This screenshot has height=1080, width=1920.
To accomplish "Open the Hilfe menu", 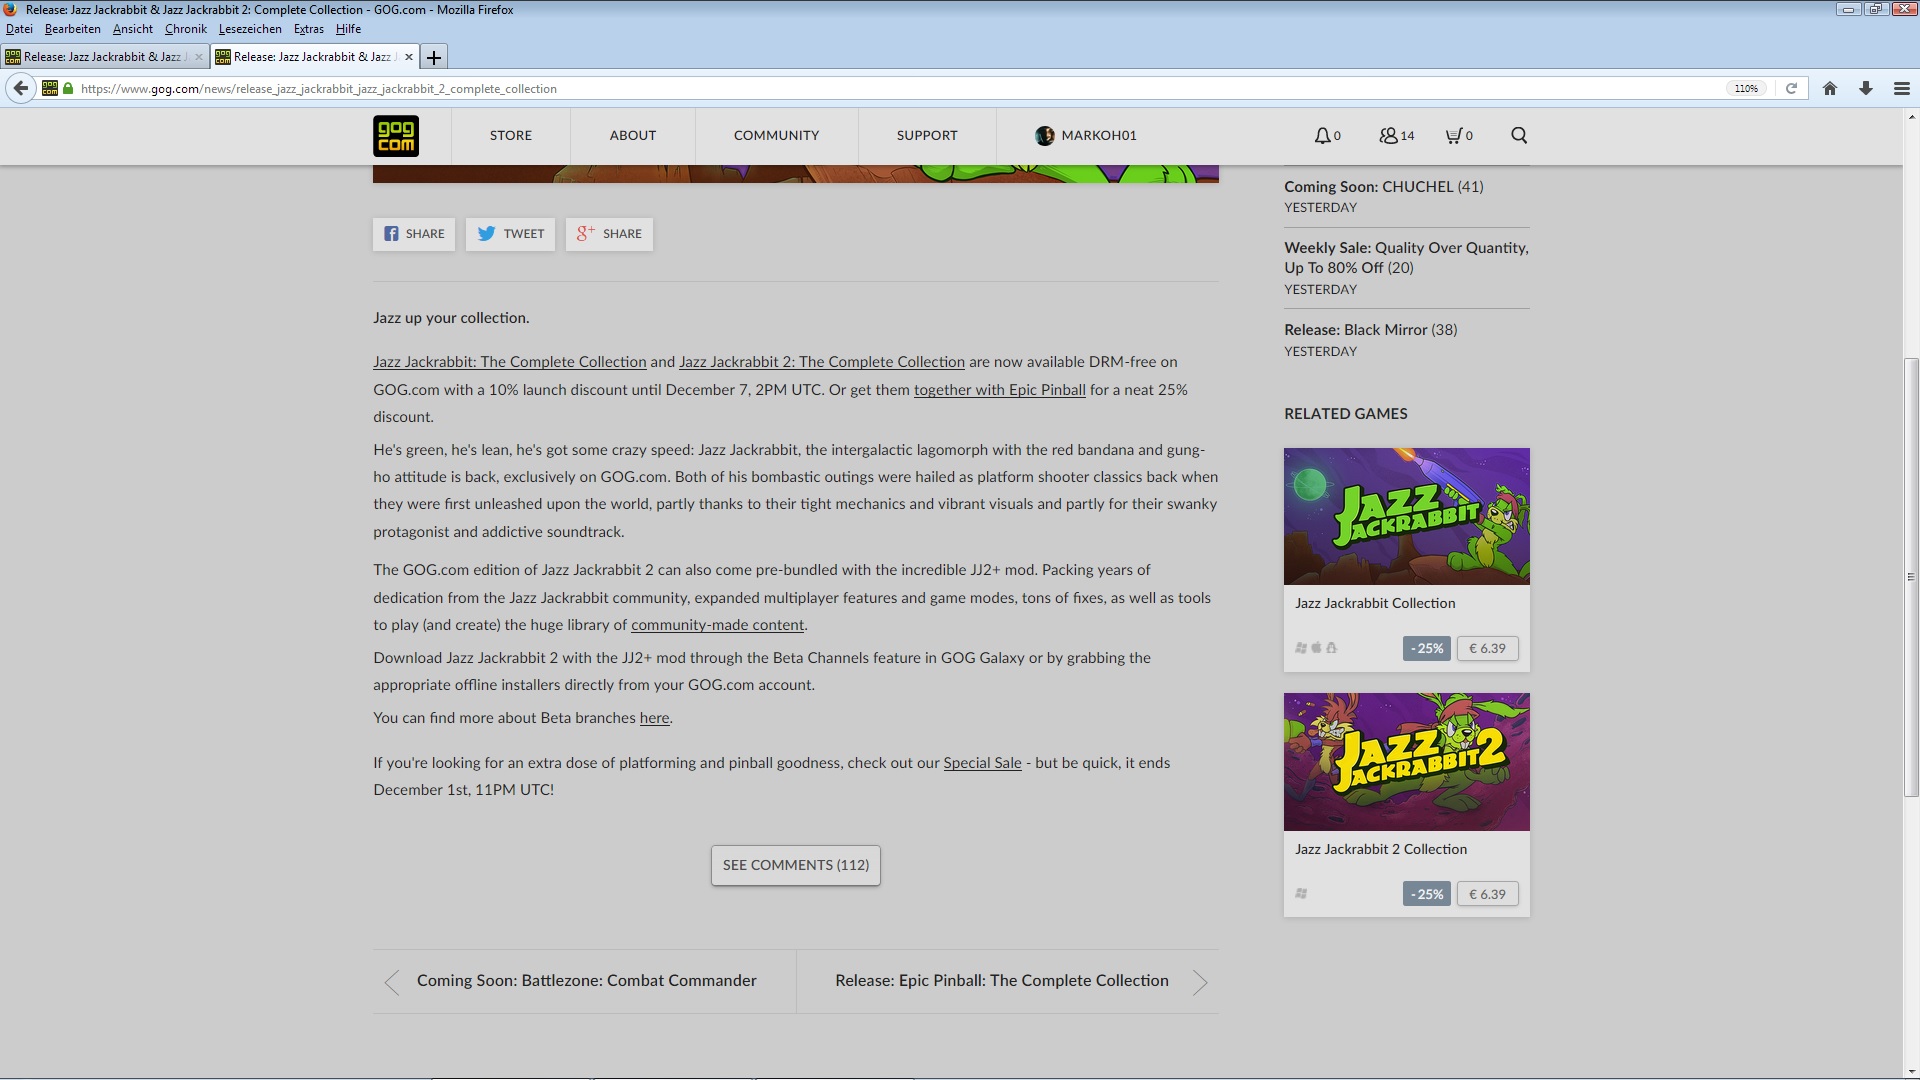I will pyautogui.click(x=348, y=29).
